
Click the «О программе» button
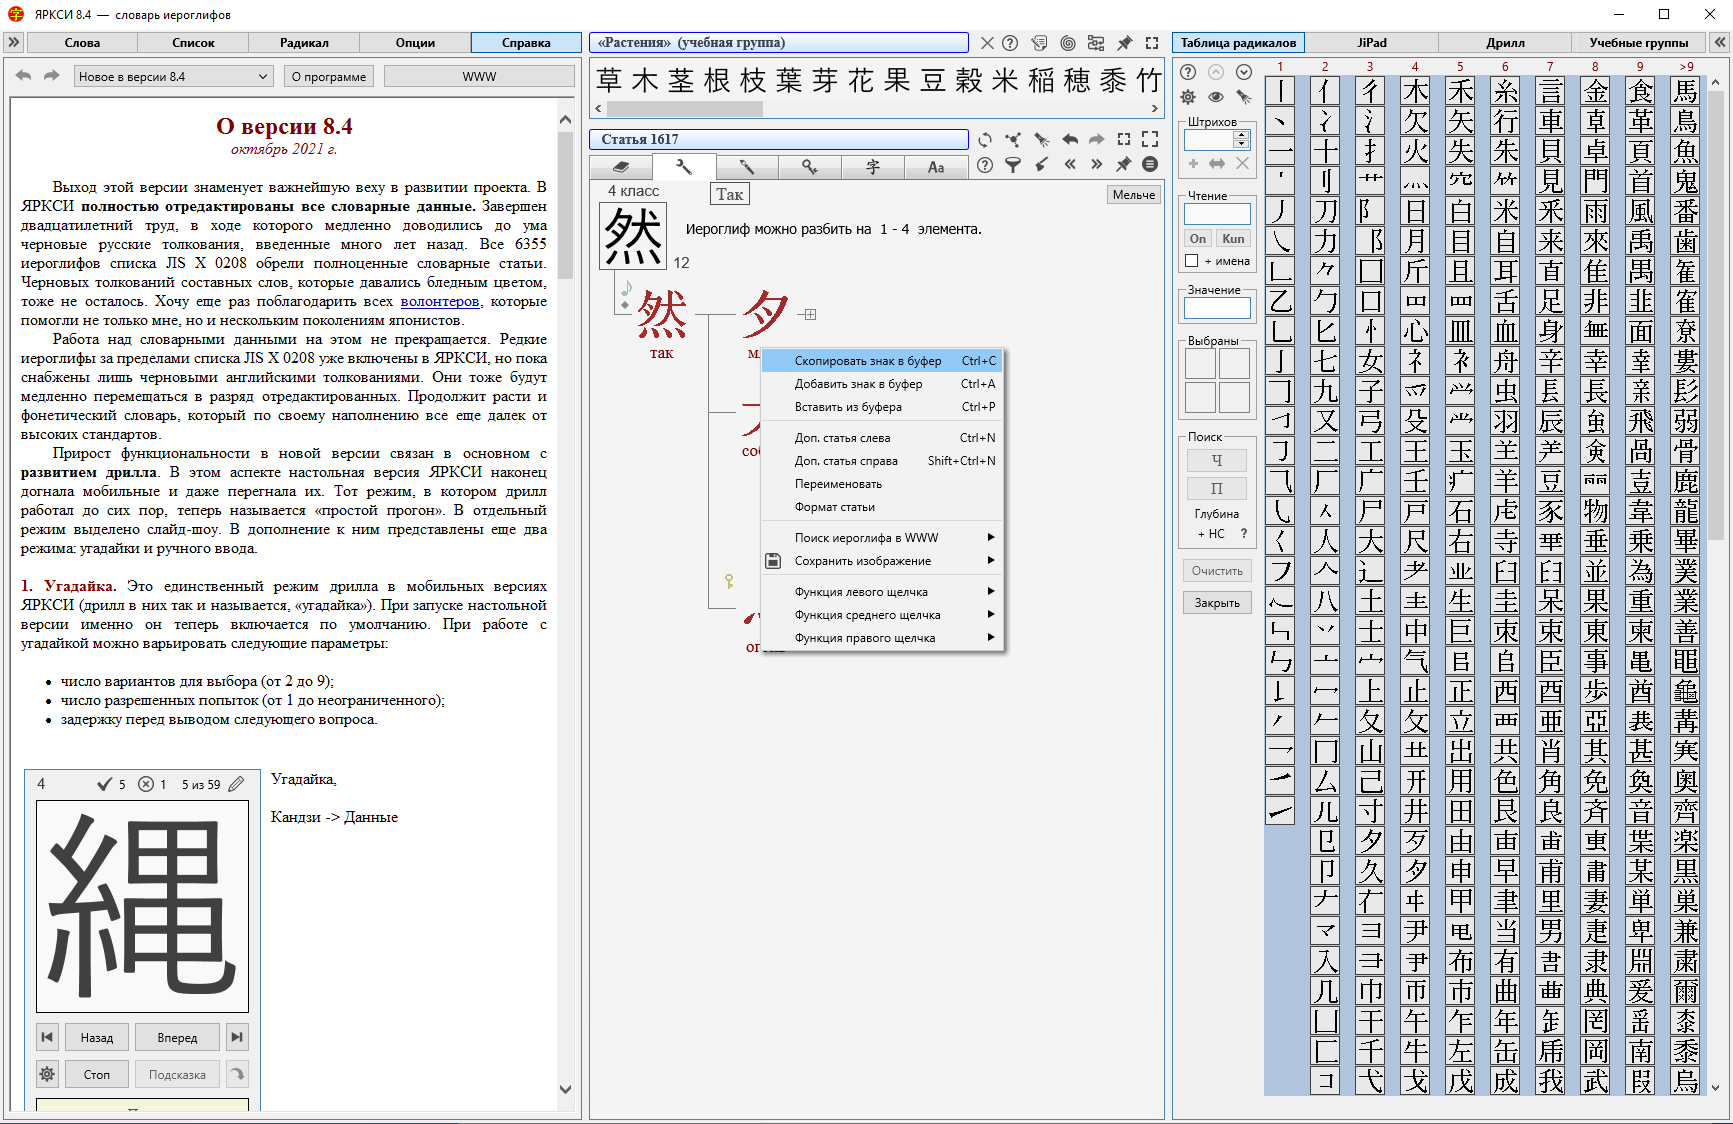(x=329, y=76)
